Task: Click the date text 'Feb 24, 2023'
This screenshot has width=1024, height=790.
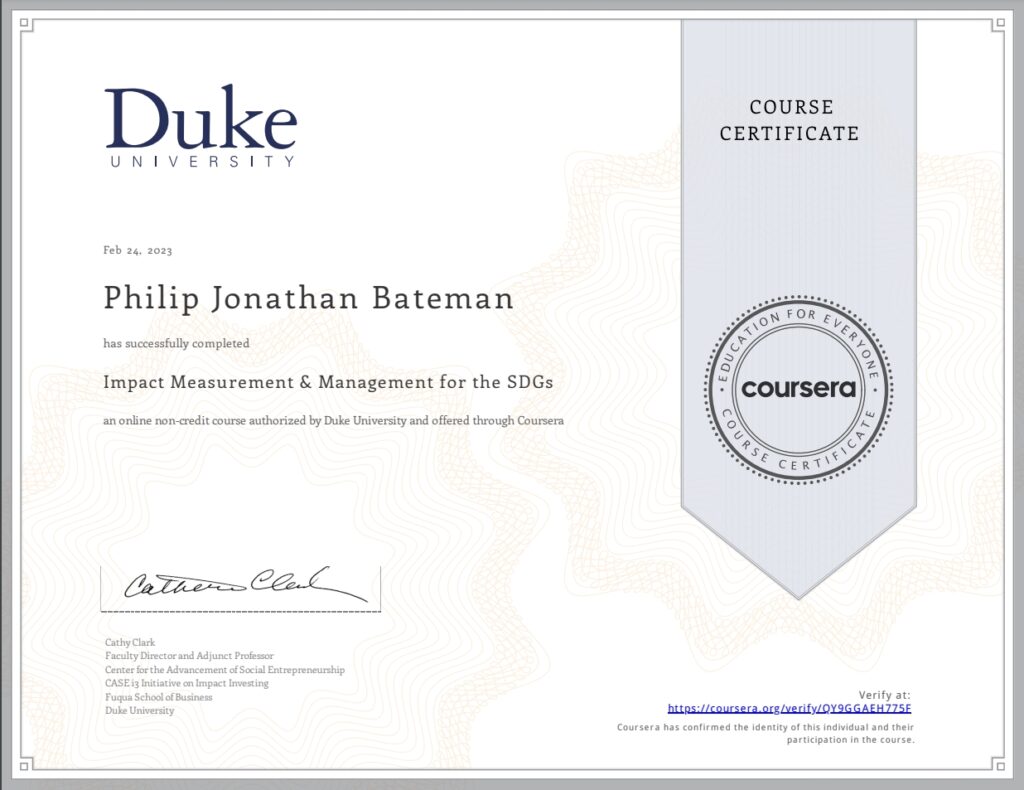Action: pyautogui.click(x=138, y=251)
